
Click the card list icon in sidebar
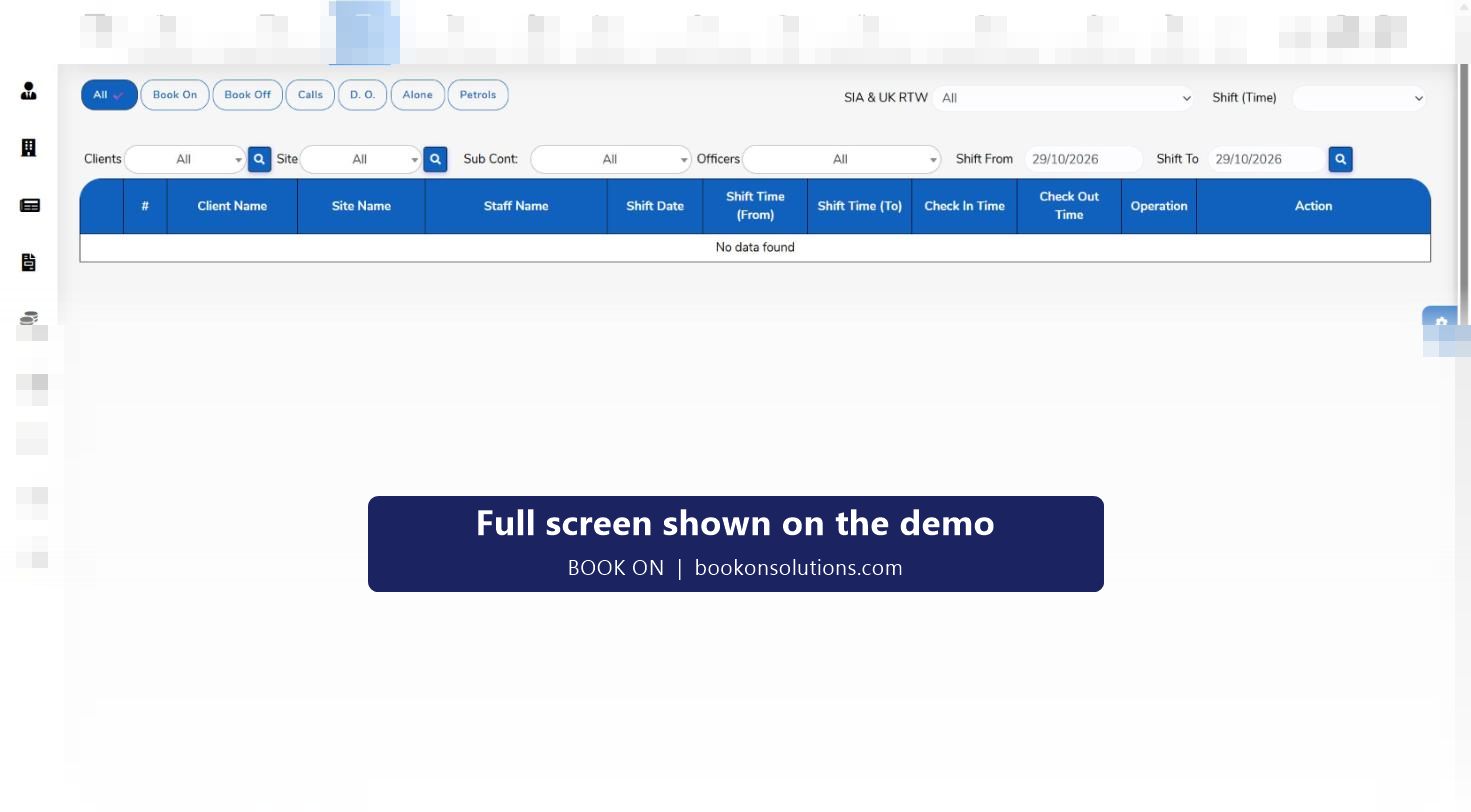[30, 205]
